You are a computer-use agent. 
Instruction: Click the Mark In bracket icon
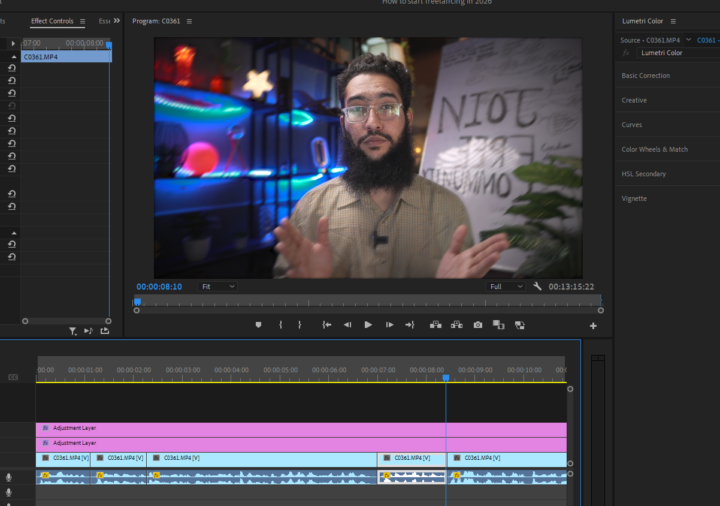pos(280,325)
